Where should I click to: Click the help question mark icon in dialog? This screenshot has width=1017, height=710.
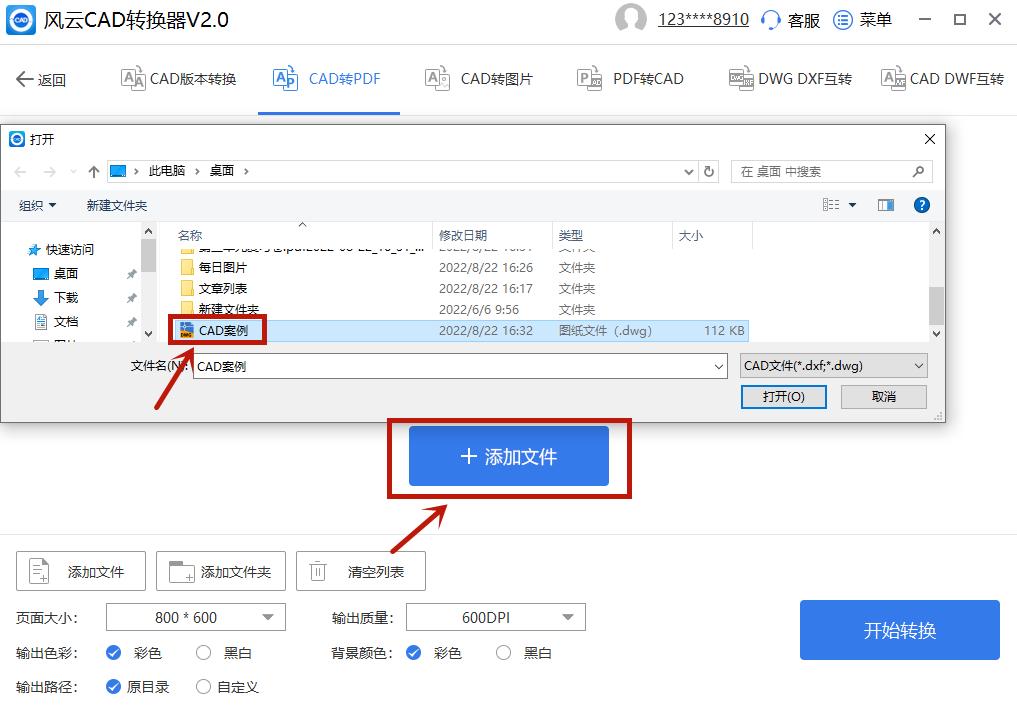click(x=921, y=204)
